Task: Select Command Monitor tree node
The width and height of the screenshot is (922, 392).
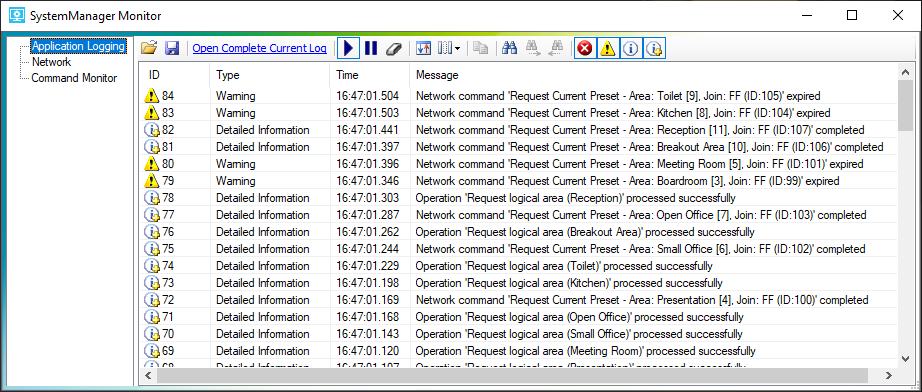Action: point(74,78)
